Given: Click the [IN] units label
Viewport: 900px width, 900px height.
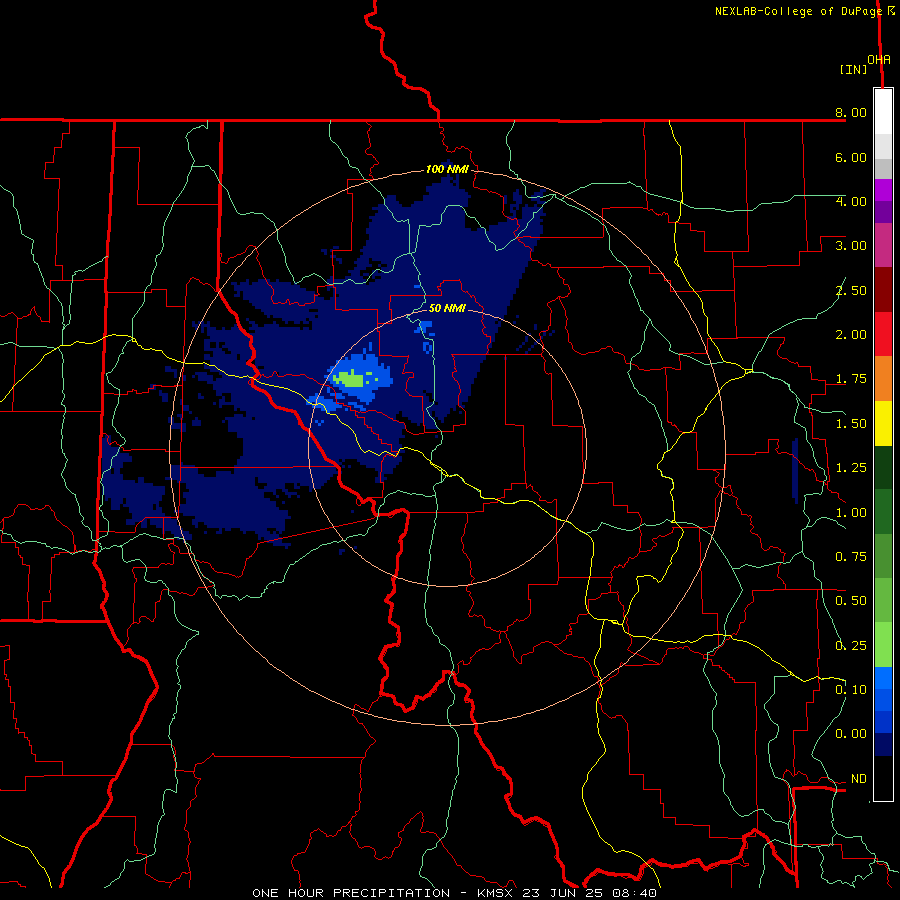Looking at the screenshot, I should point(854,69).
